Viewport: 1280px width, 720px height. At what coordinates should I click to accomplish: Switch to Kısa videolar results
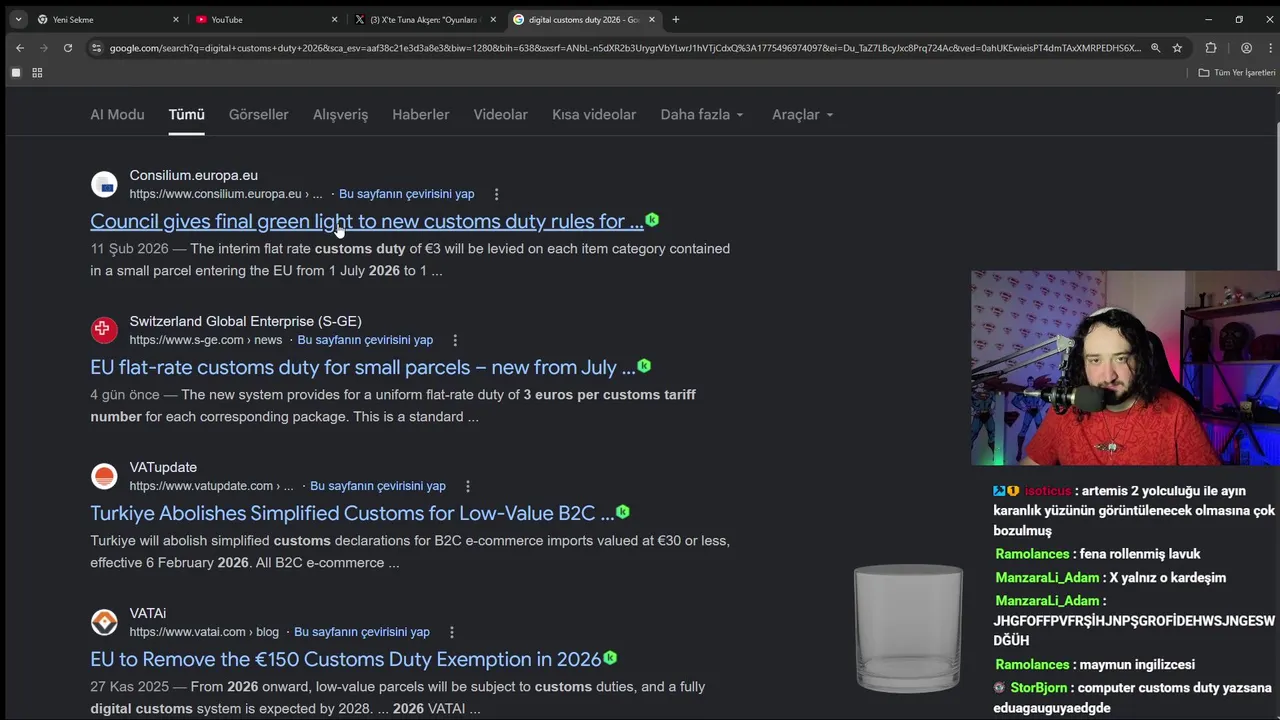point(594,115)
